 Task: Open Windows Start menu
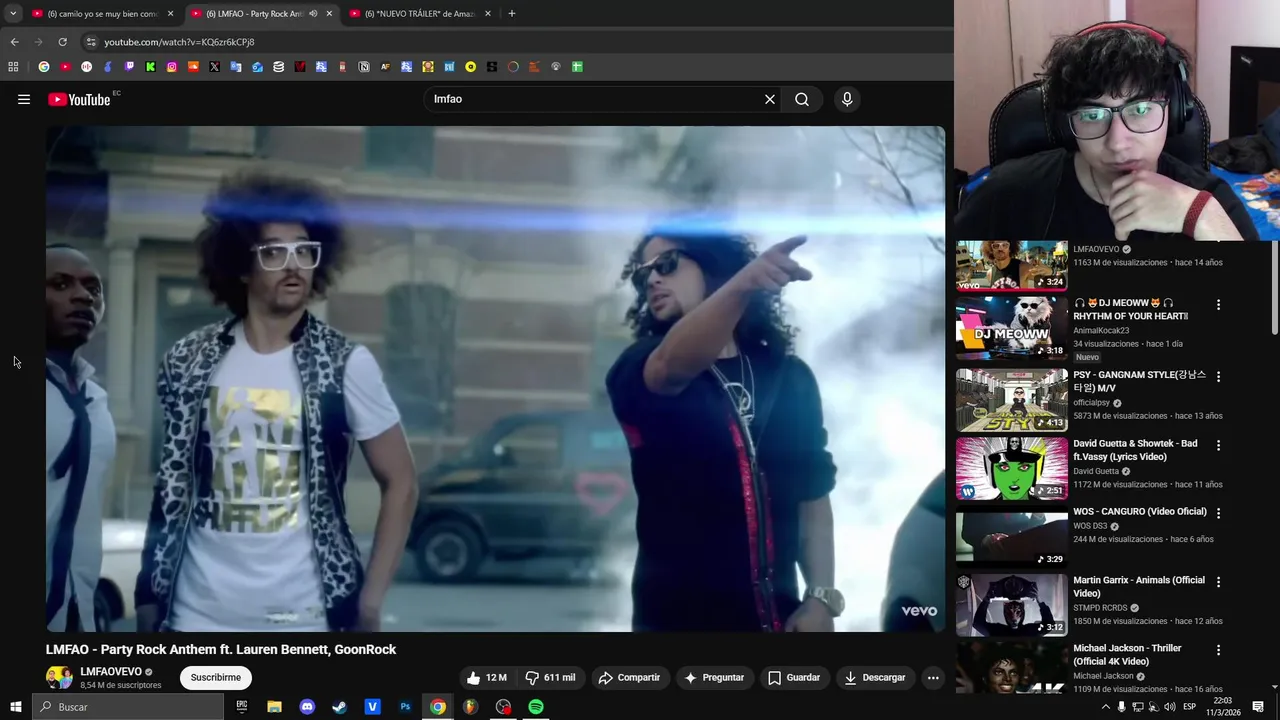[x=15, y=707]
